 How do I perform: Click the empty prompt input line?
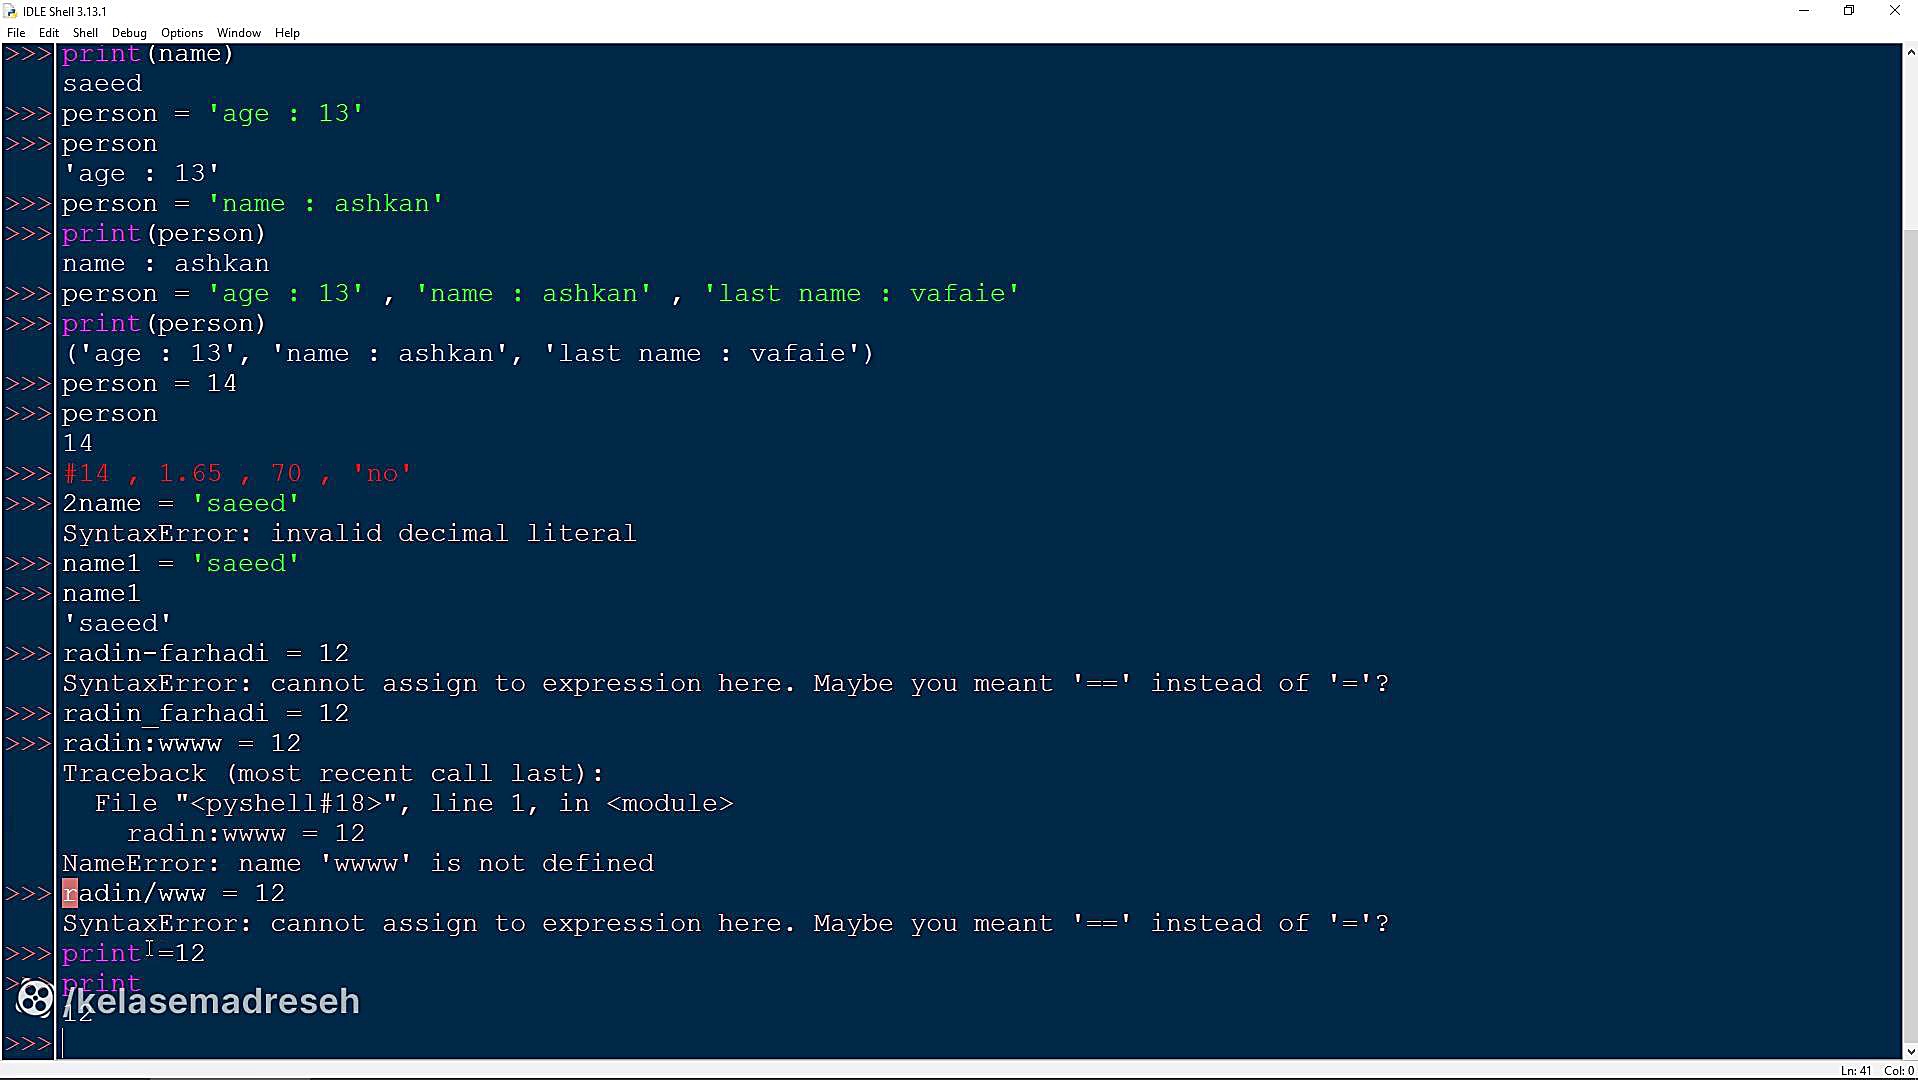point(980,1043)
